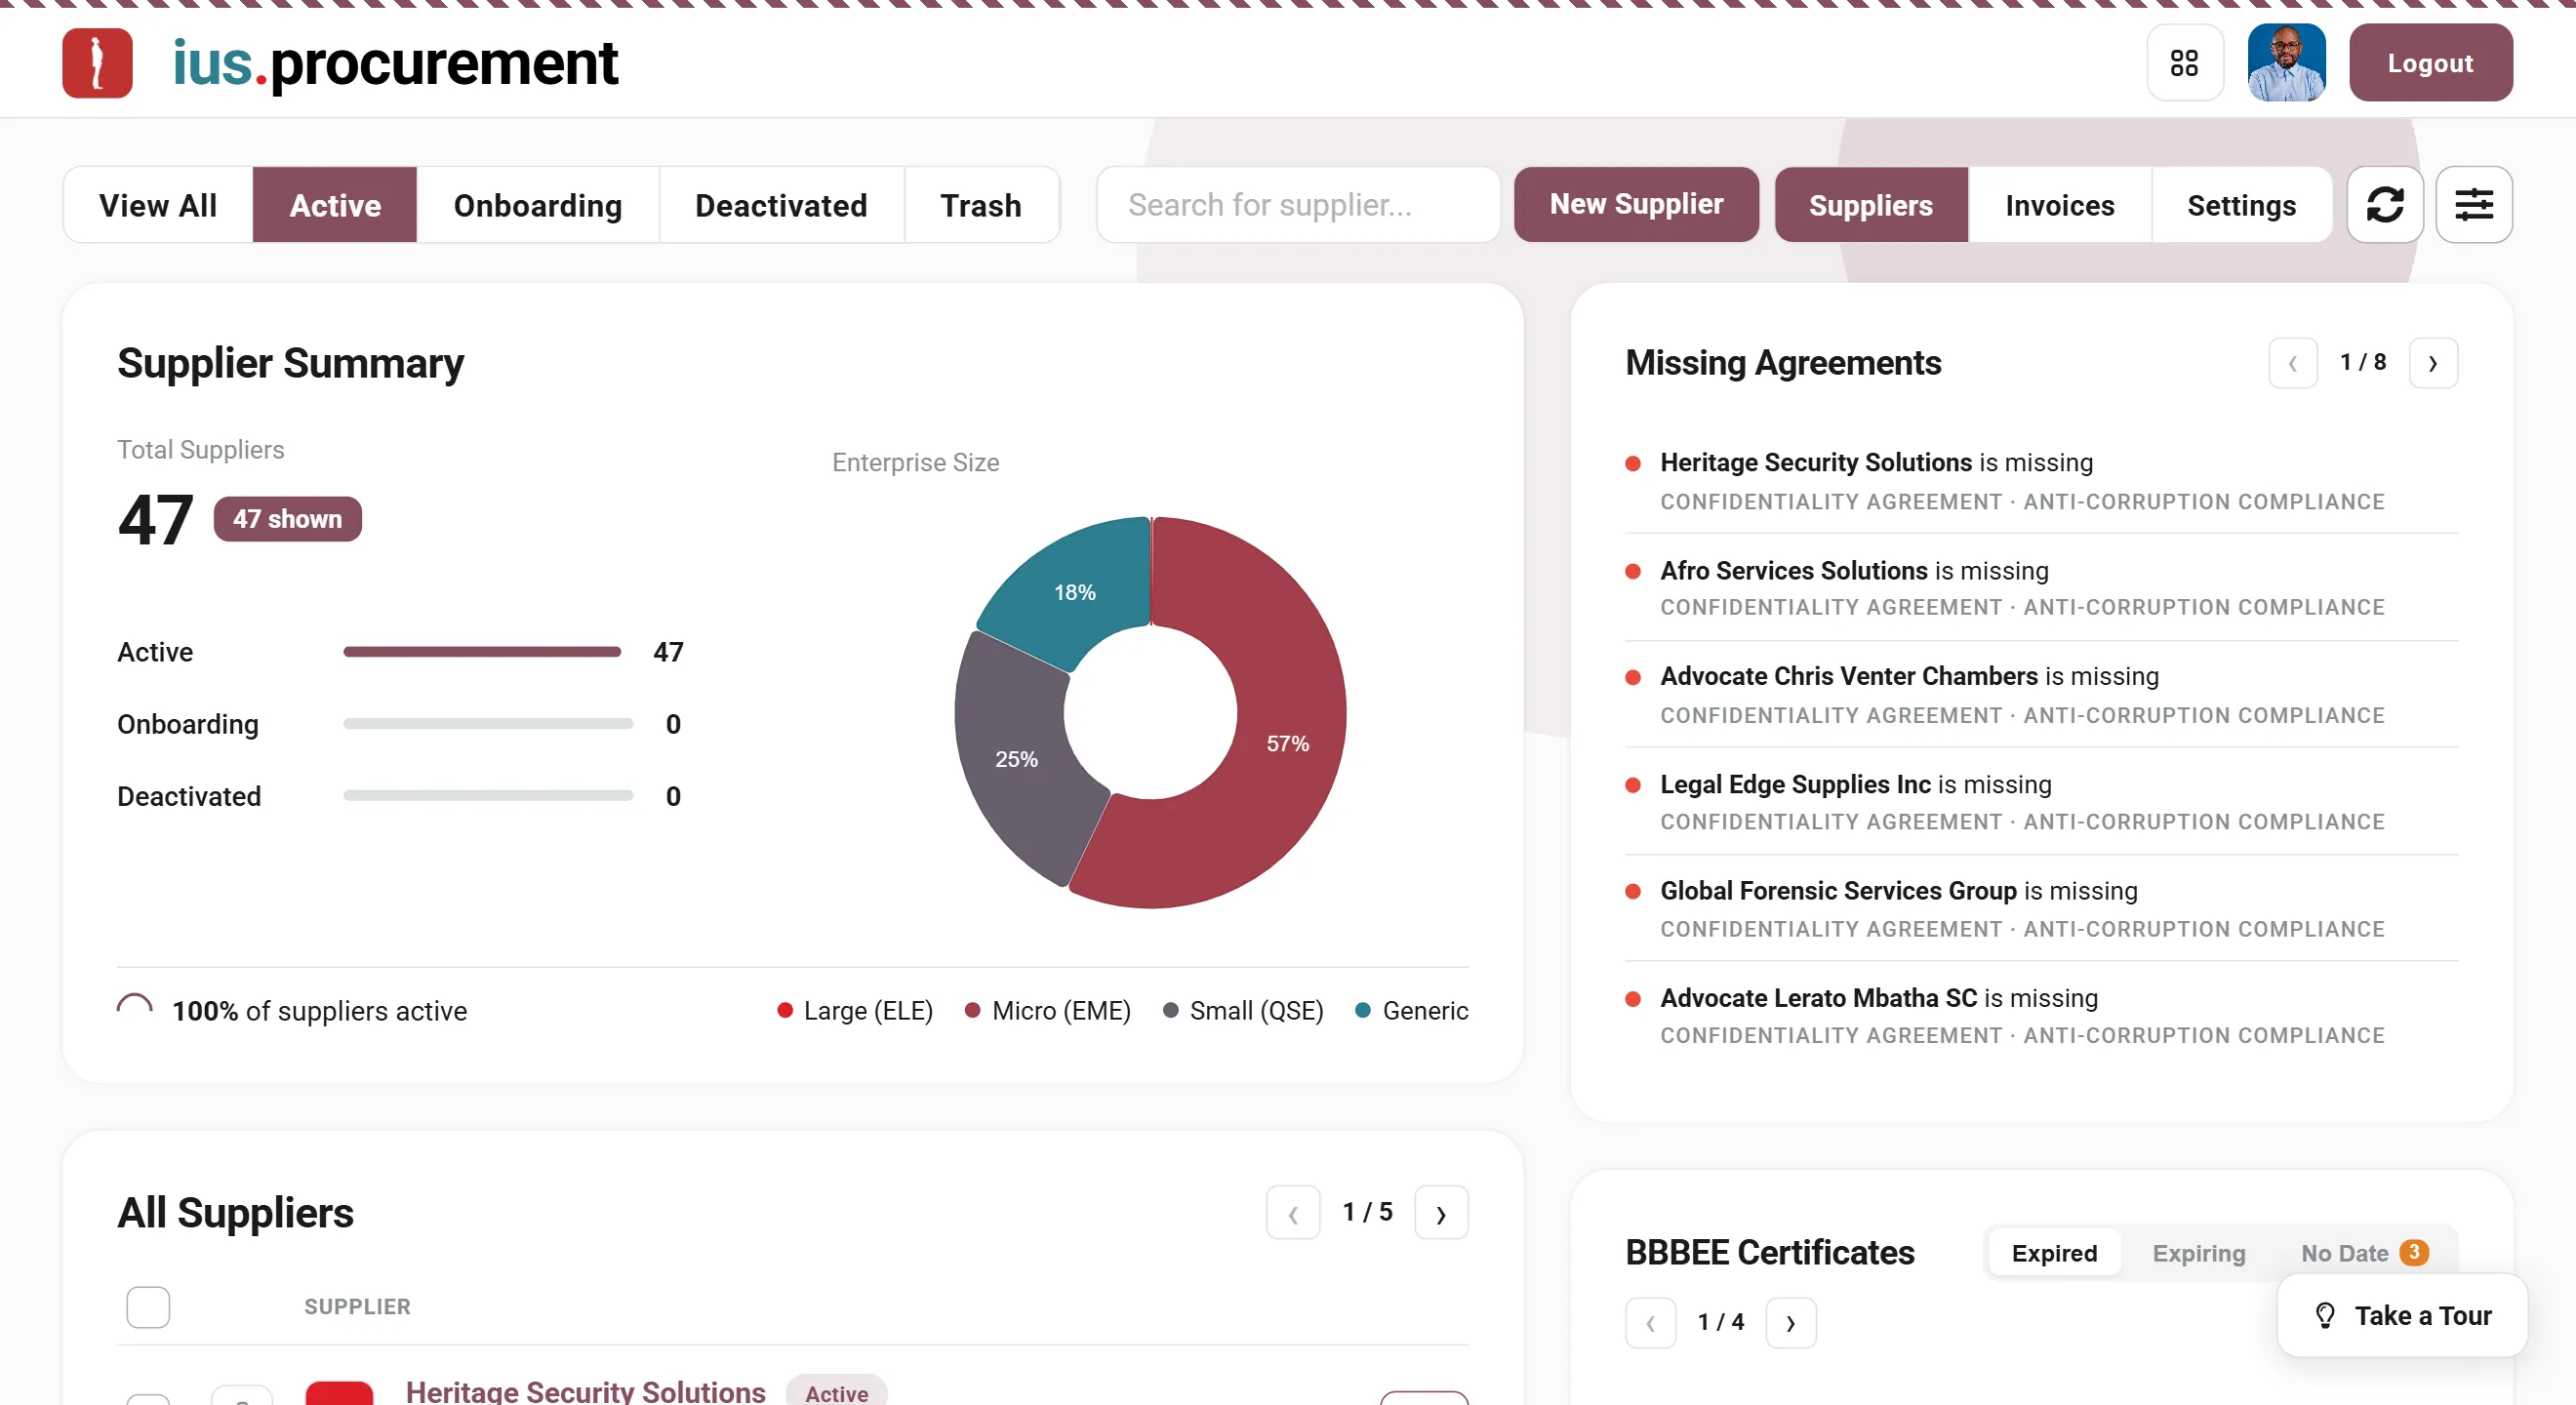
Task: Open Heritage Security Solutions supplier link
Action: [x=585, y=1391]
